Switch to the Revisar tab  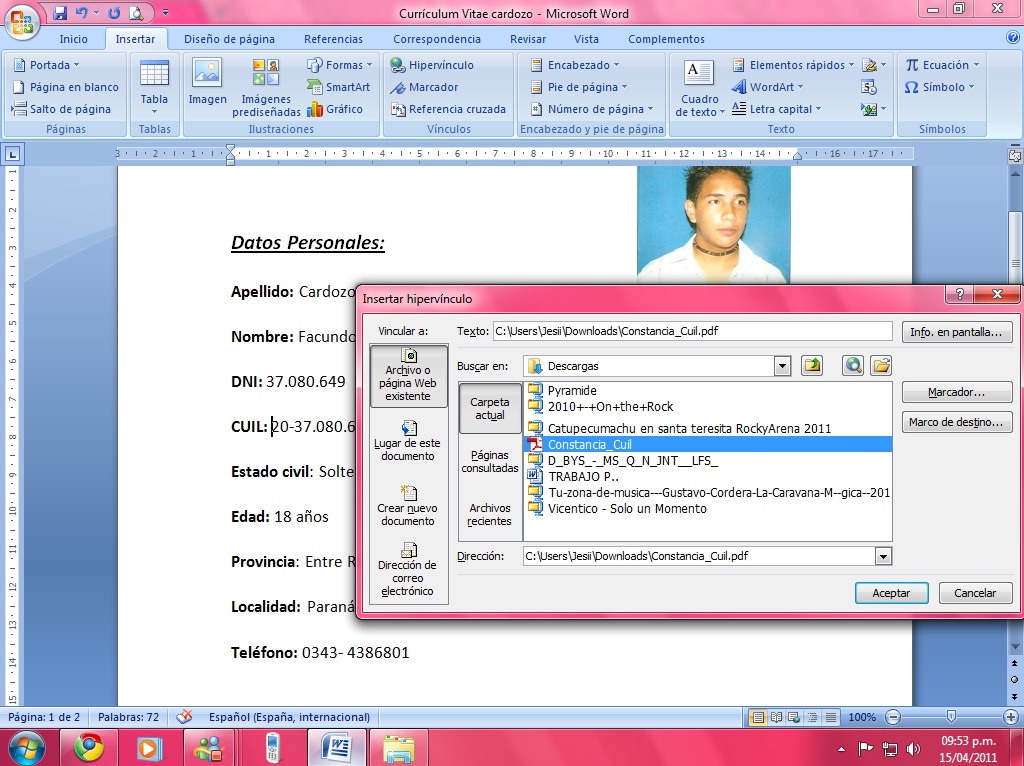(x=528, y=39)
